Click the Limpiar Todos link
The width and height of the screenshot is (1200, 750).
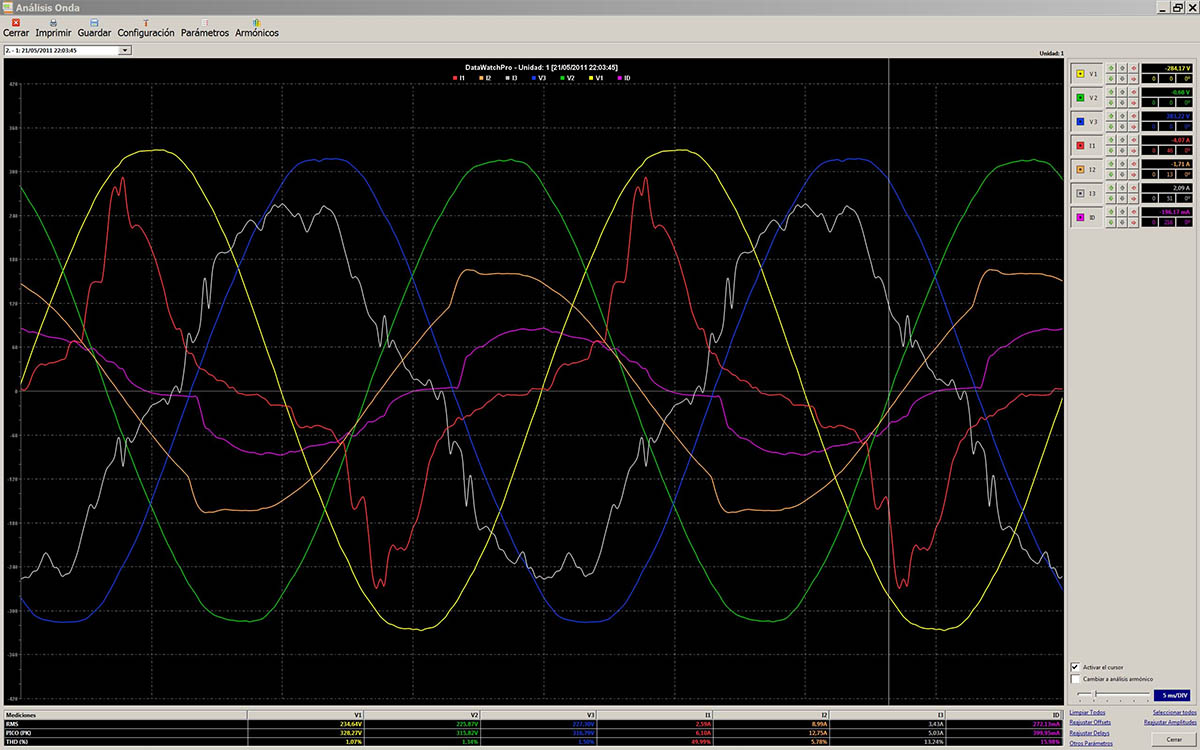point(1087,712)
